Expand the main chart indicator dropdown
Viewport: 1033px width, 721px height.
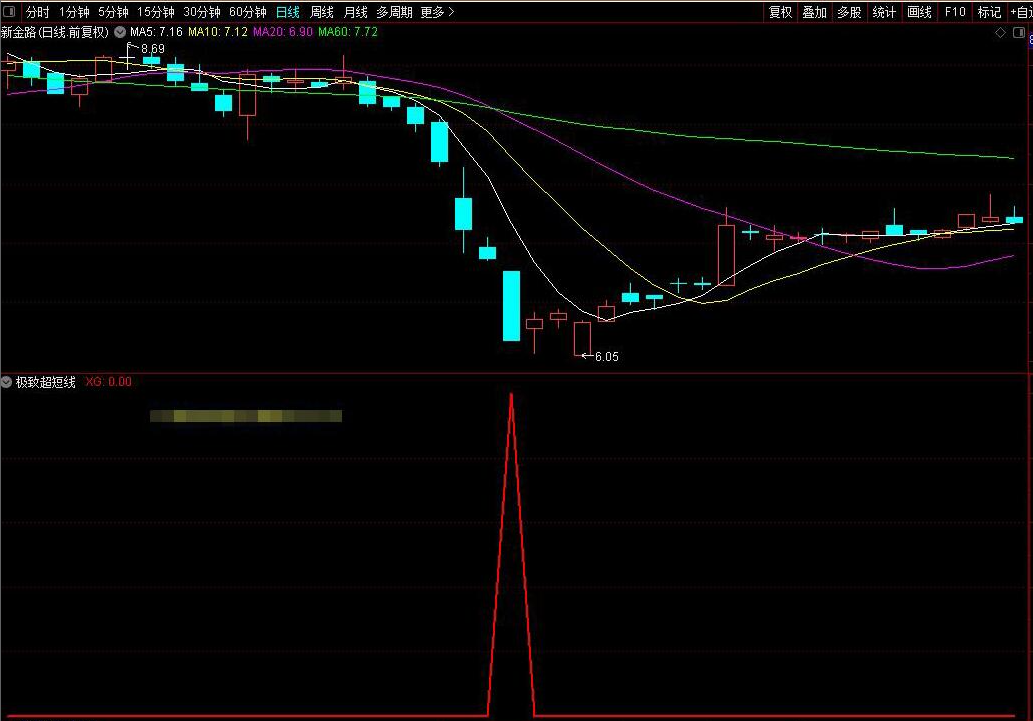pos(120,32)
